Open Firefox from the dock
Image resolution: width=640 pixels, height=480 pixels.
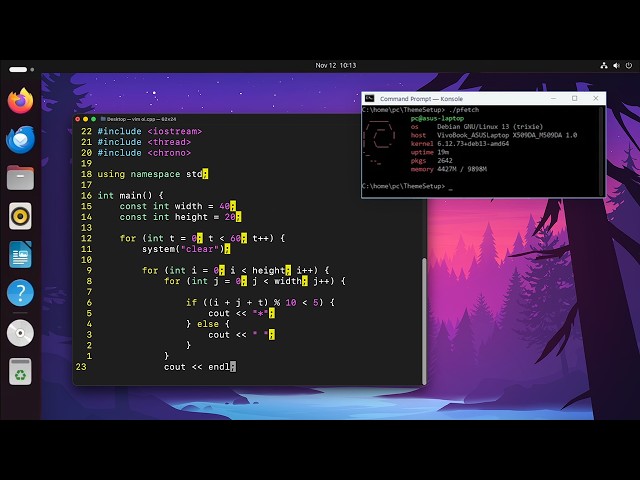20,101
